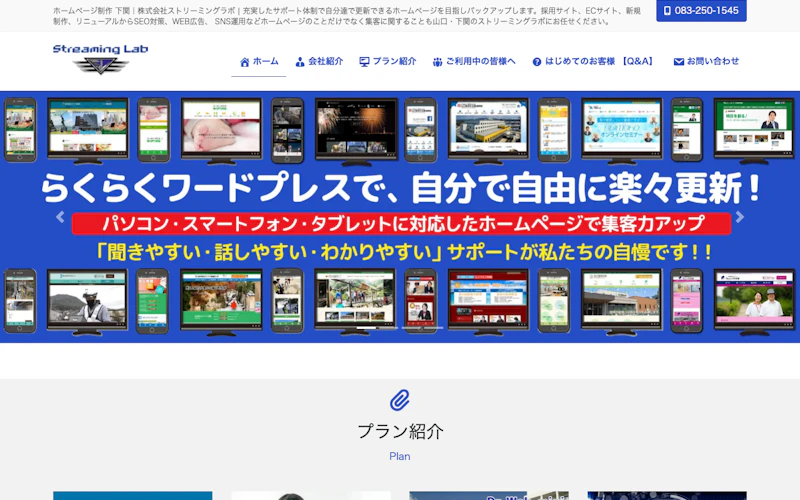Click the オンラインセミナー website monitor in the banner
This screenshot has height=500, width=800.
pos(621,131)
